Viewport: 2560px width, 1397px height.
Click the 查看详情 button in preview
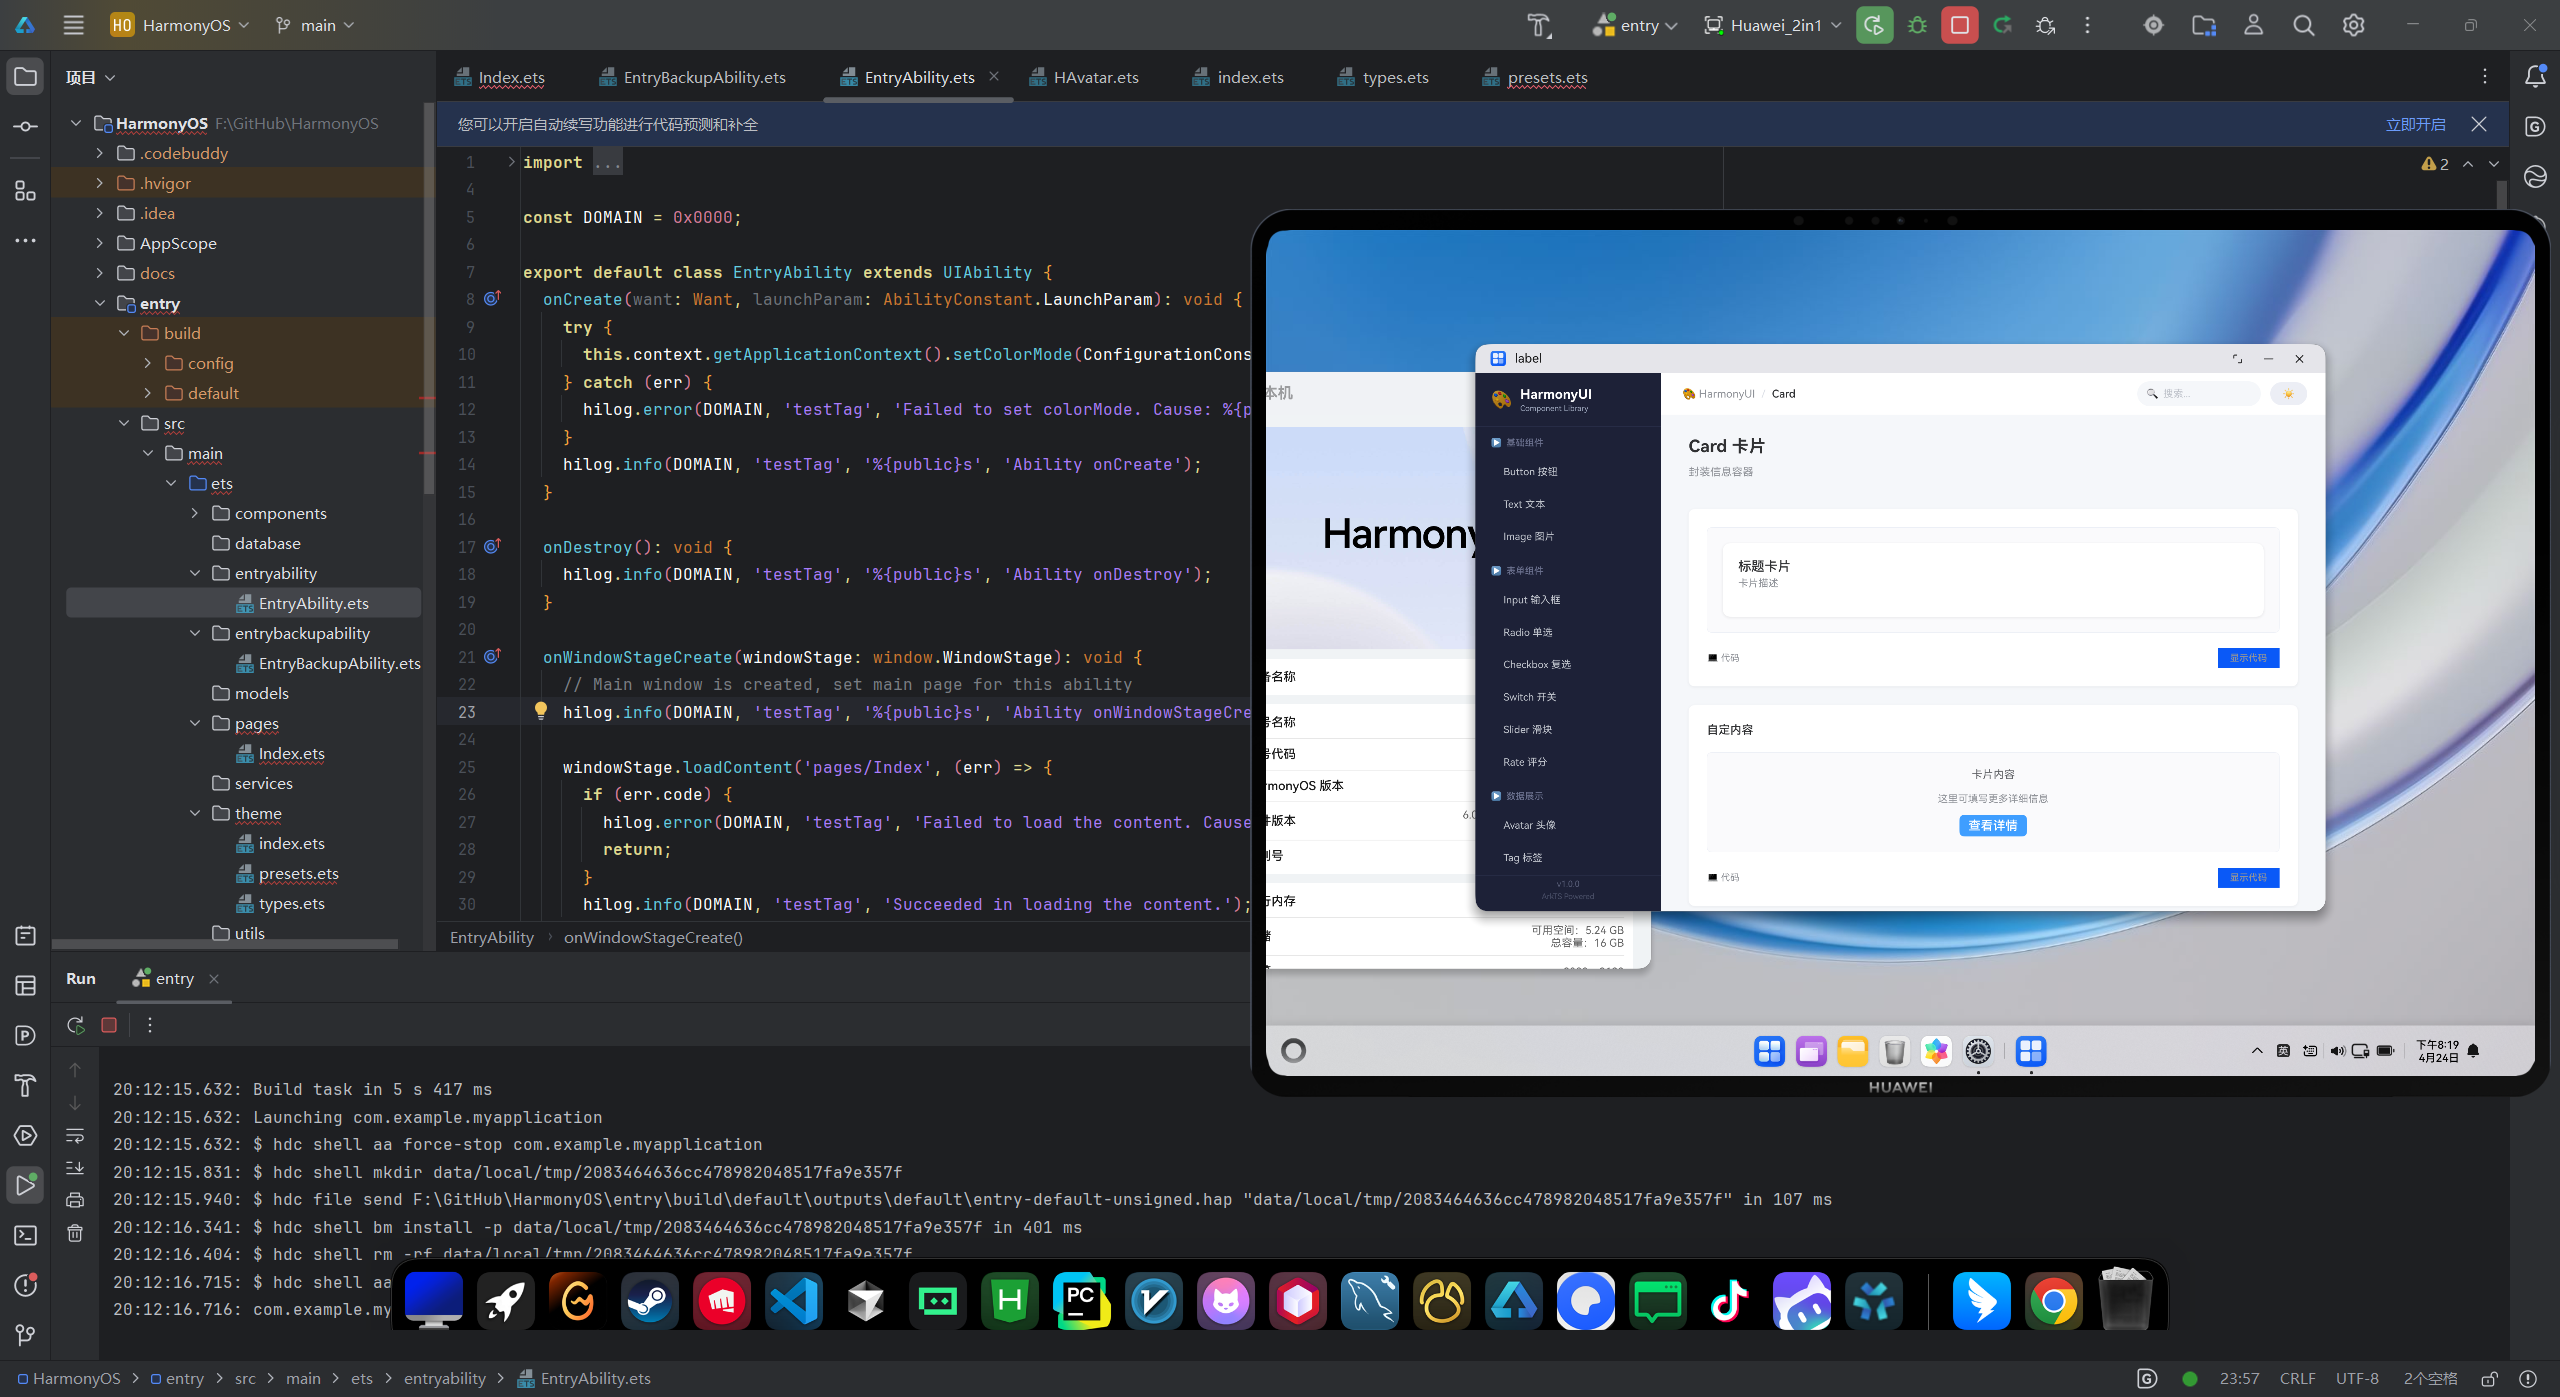point(1992,825)
